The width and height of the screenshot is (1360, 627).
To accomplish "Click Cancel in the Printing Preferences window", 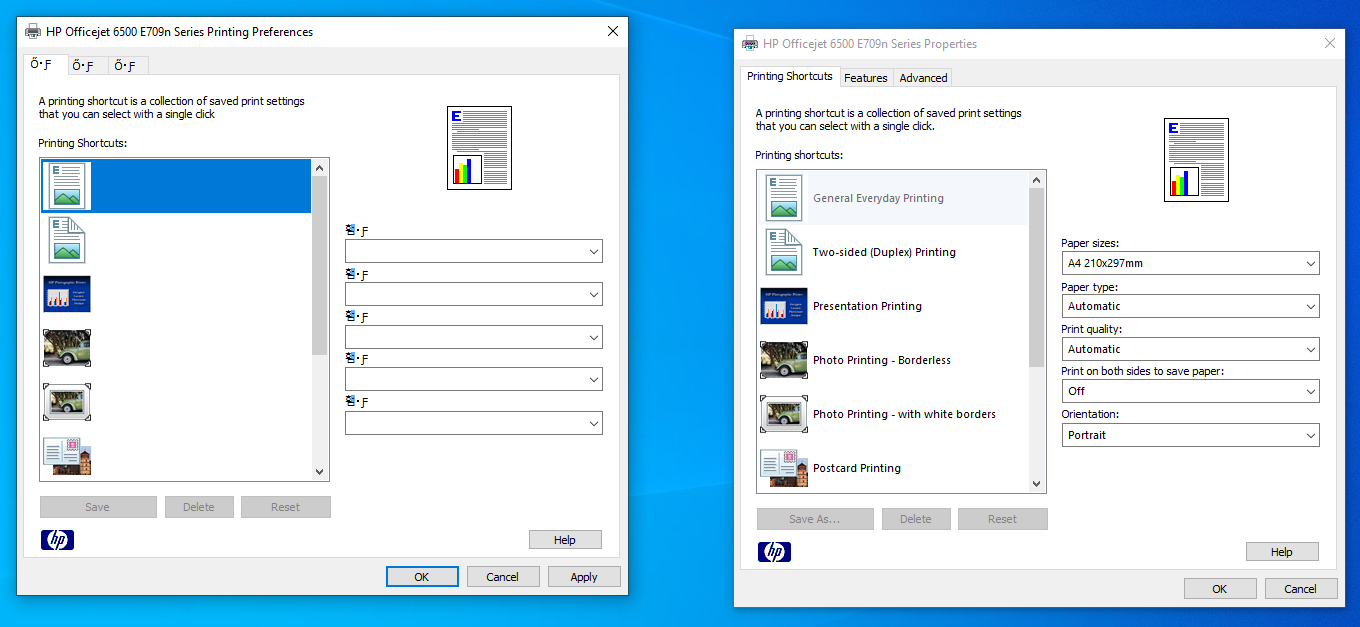I will pyautogui.click(x=503, y=577).
